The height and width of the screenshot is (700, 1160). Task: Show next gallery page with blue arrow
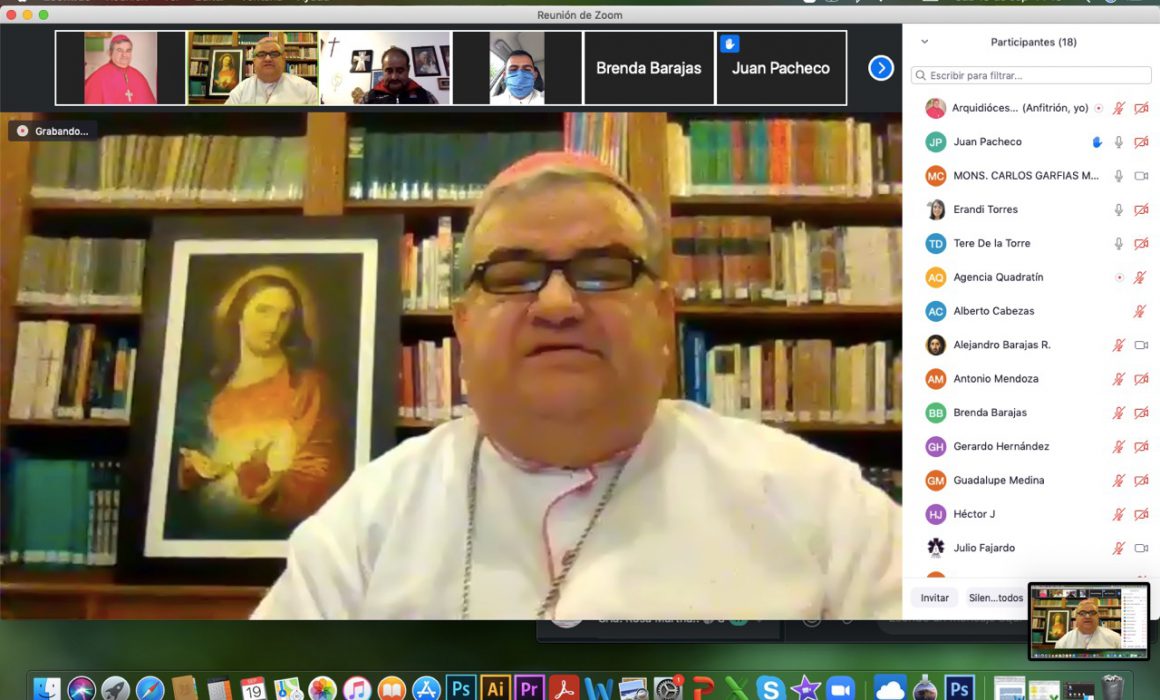click(880, 68)
